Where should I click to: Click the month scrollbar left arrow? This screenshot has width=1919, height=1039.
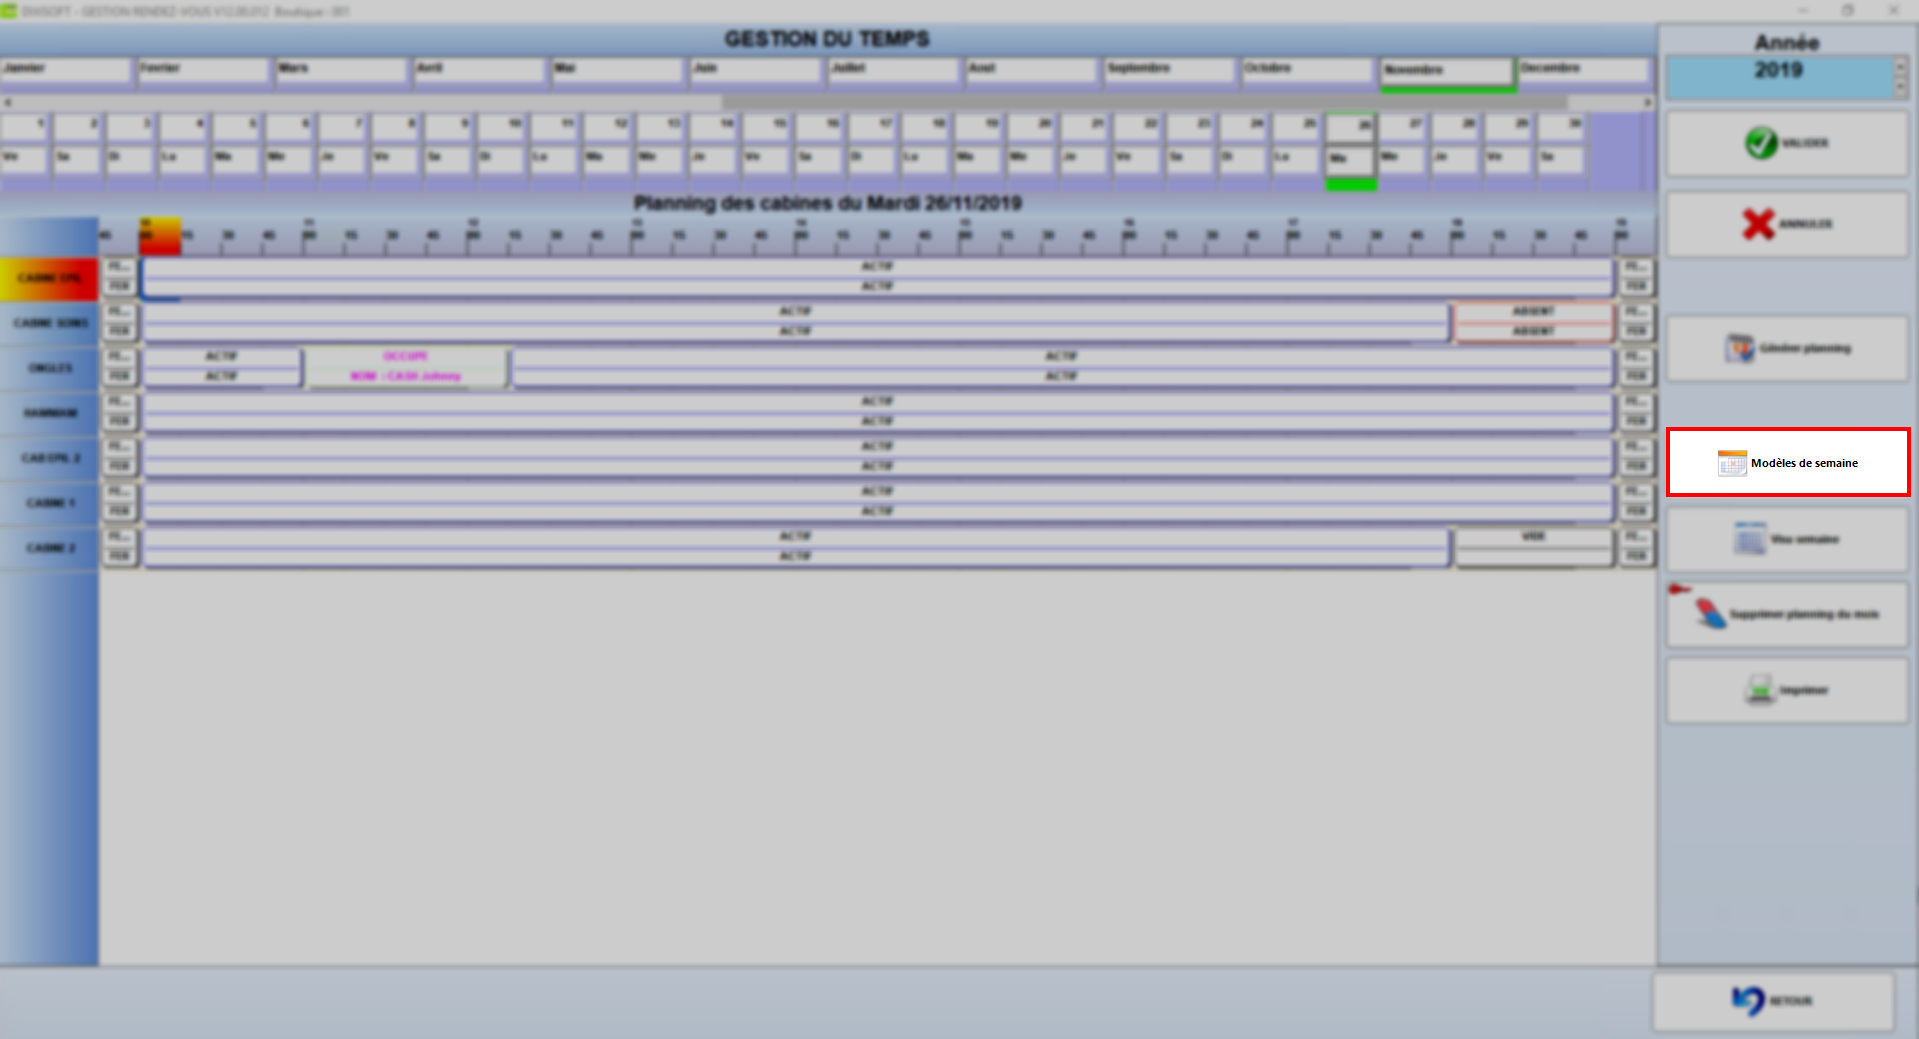point(8,102)
